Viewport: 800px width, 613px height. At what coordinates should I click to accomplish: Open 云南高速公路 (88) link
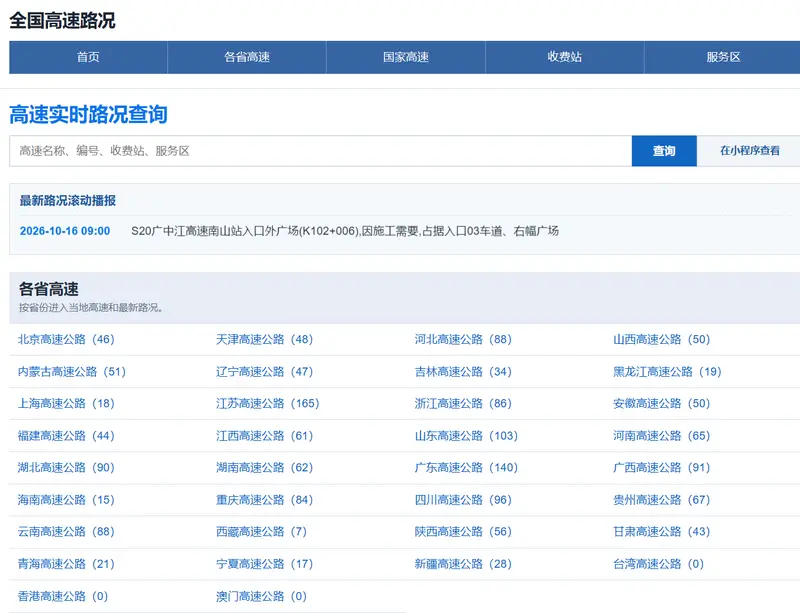[x=66, y=532]
